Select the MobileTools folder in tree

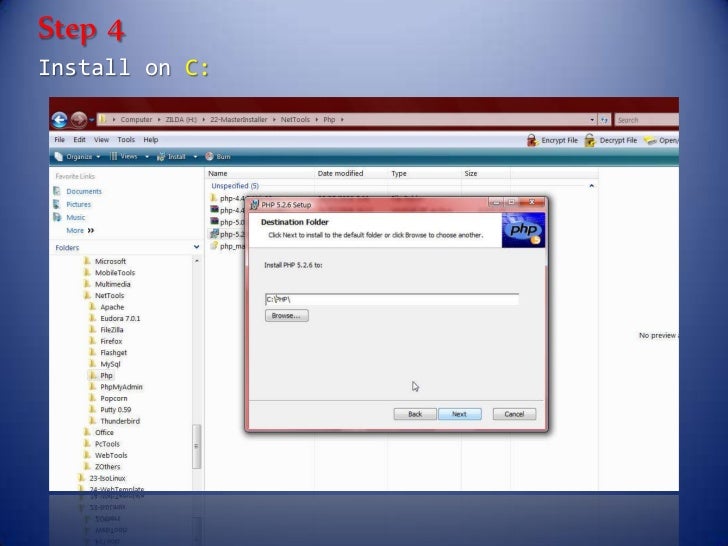(115, 273)
